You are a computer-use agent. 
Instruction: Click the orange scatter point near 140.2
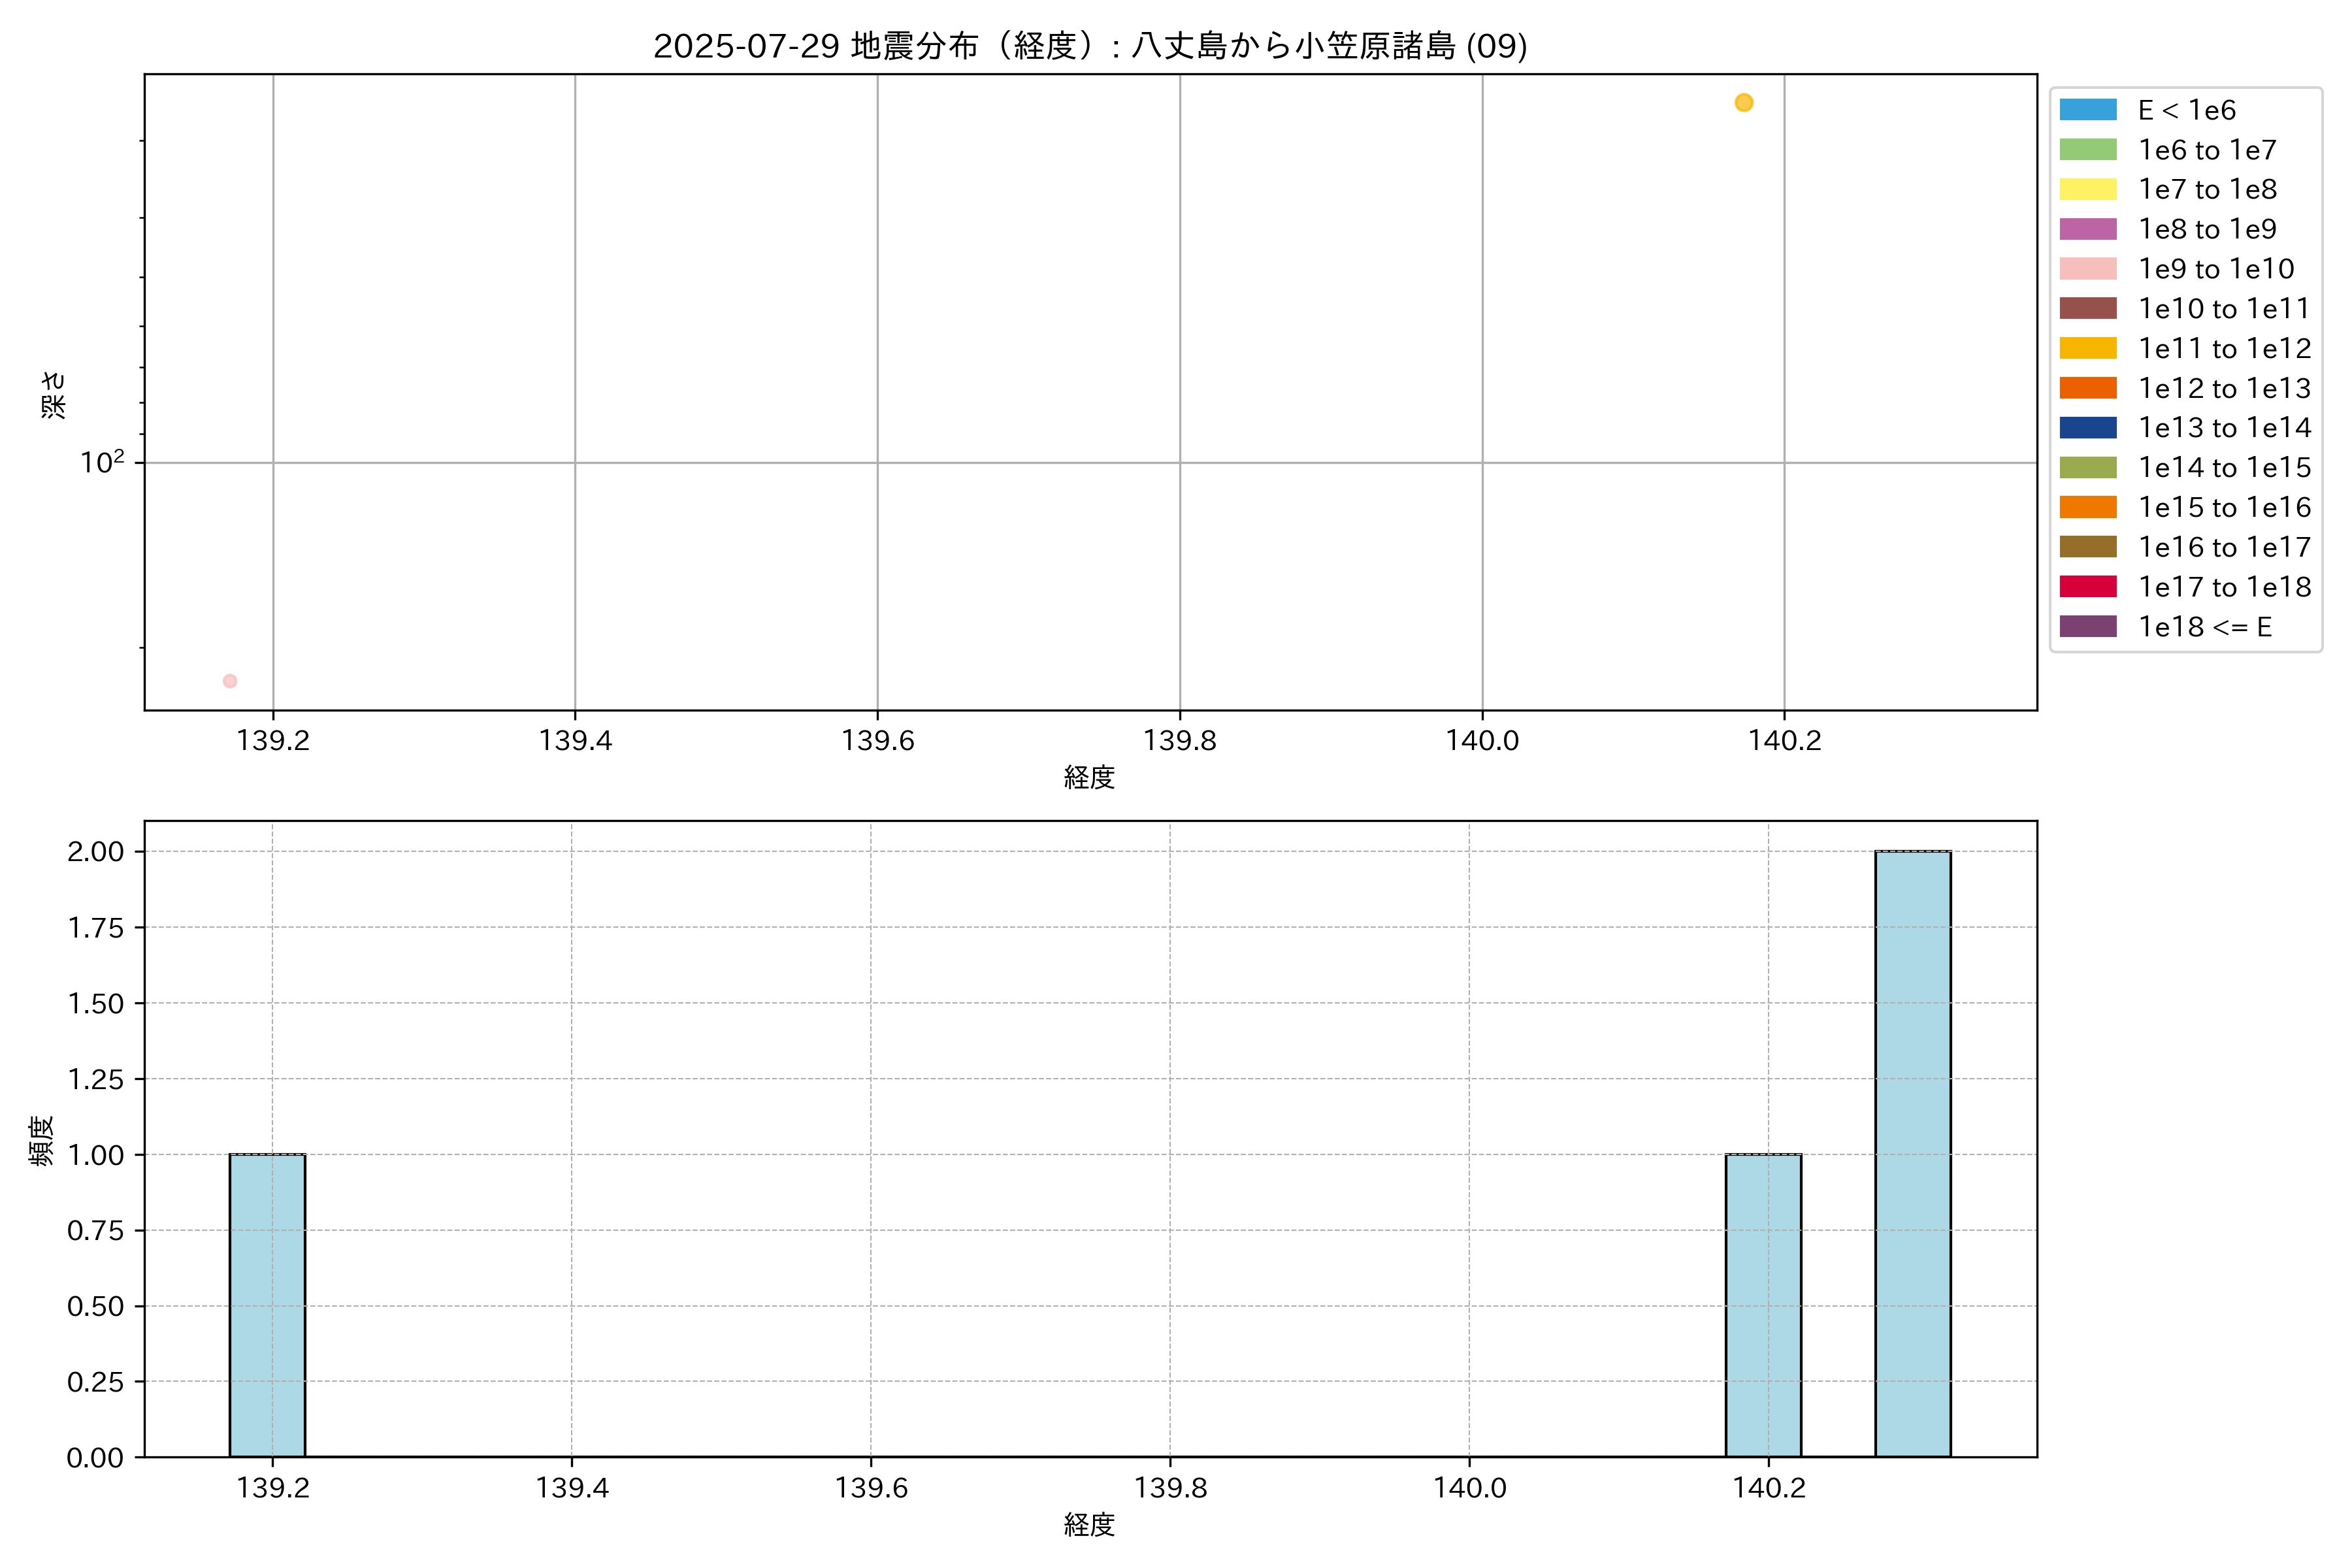tap(1744, 103)
